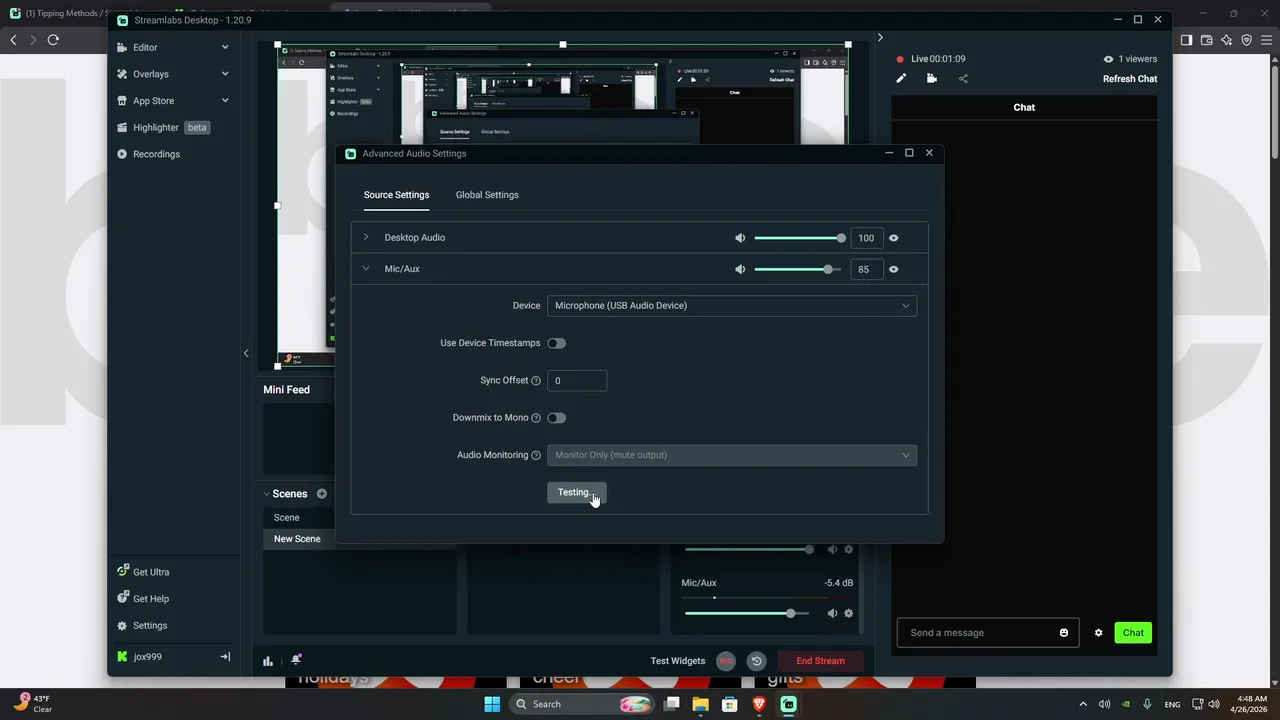The height and width of the screenshot is (720, 1280).
Task: Adjust the Desktop Audio slider in dialog
Action: coord(799,238)
